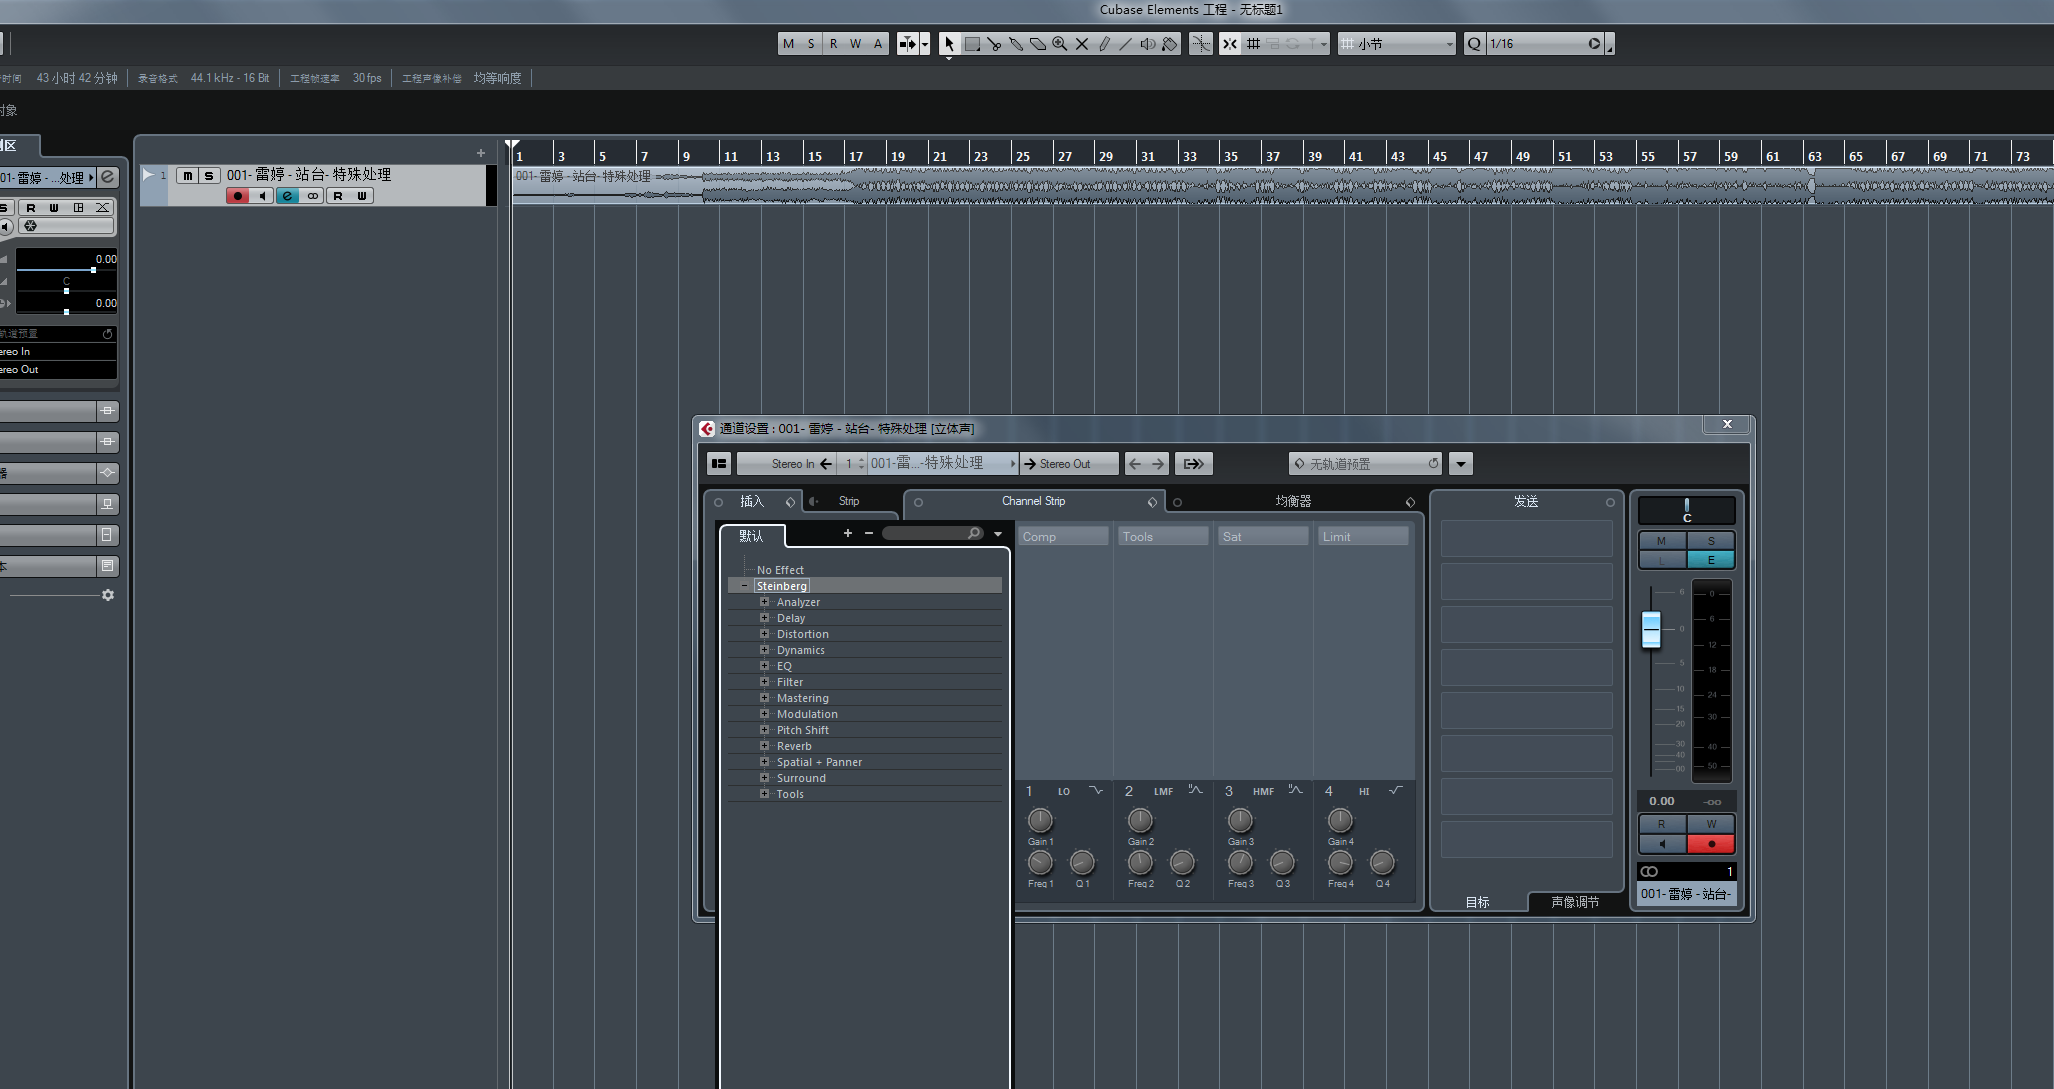
Task: Open the grid type 小节 dropdown
Action: coord(1397,44)
